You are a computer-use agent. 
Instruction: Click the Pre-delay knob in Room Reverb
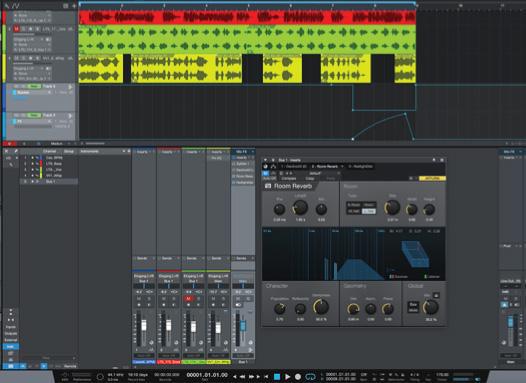[279, 210]
